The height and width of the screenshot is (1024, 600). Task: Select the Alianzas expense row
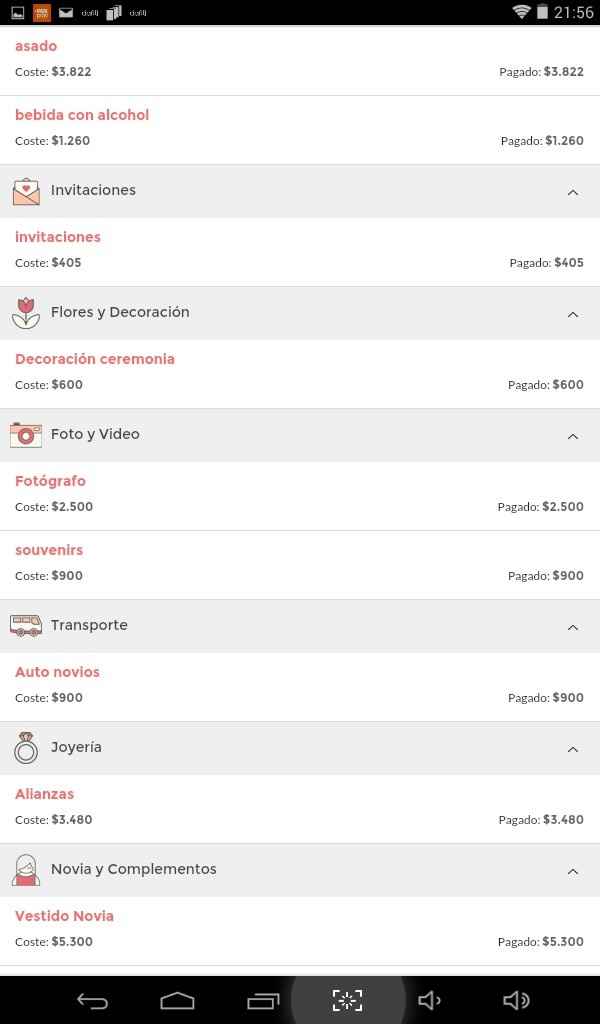tap(300, 809)
